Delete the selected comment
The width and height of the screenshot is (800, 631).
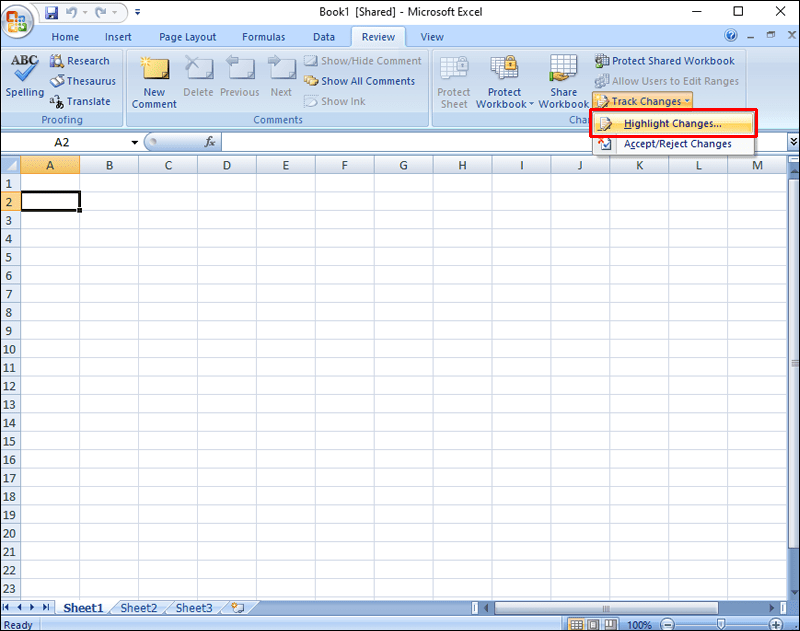click(x=198, y=77)
